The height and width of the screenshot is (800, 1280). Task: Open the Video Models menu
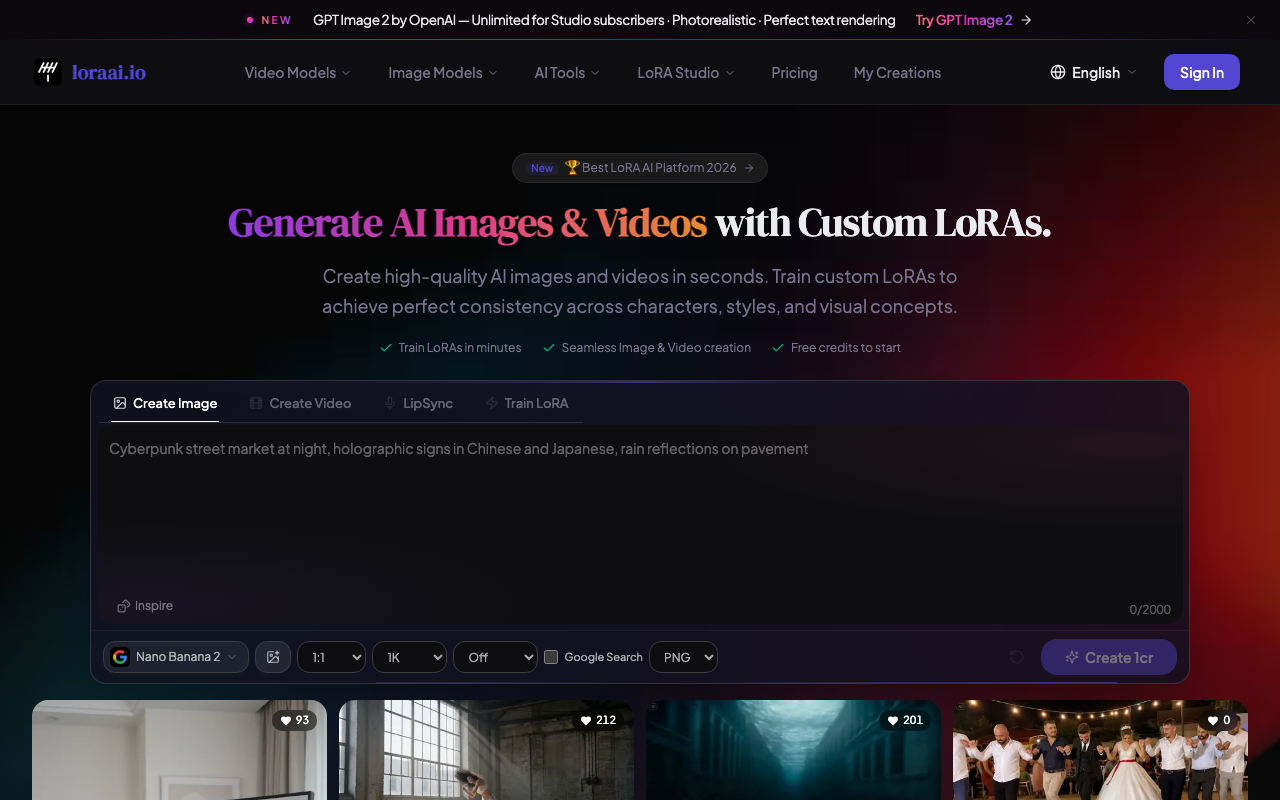pyautogui.click(x=298, y=73)
